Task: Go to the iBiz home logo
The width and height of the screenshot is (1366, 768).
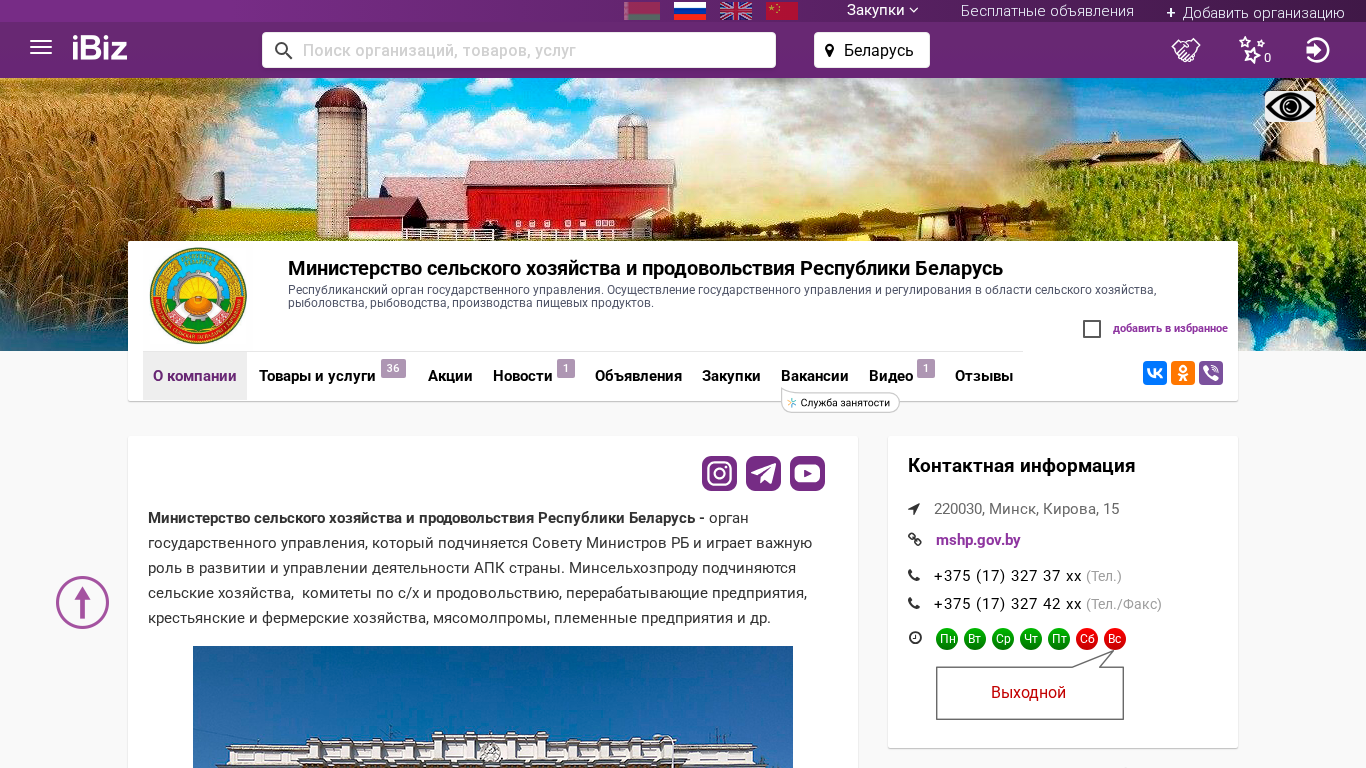Action: [x=100, y=48]
